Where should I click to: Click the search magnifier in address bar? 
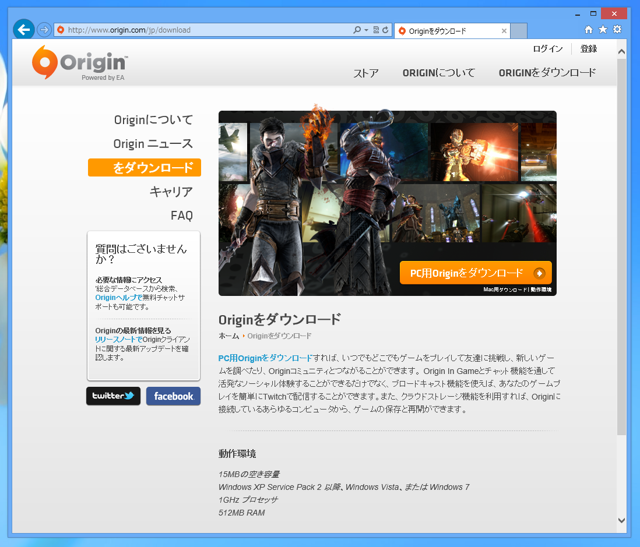pos(357,30)
